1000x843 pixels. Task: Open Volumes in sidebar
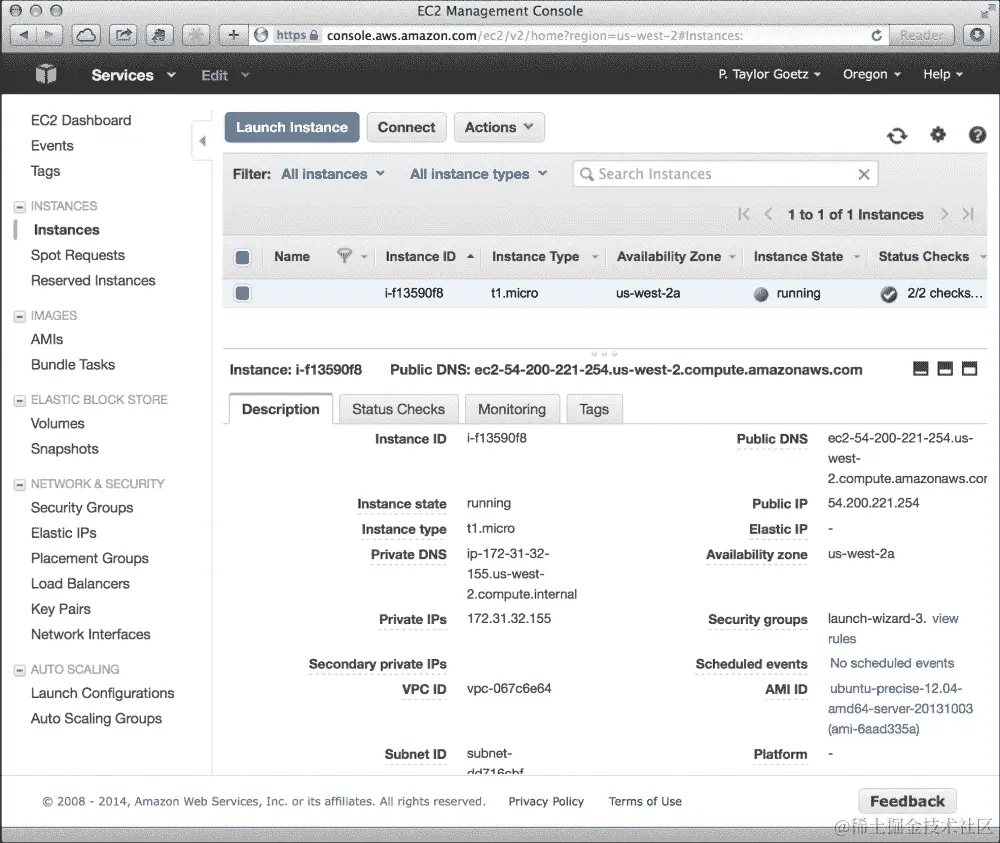coord(57,423)
